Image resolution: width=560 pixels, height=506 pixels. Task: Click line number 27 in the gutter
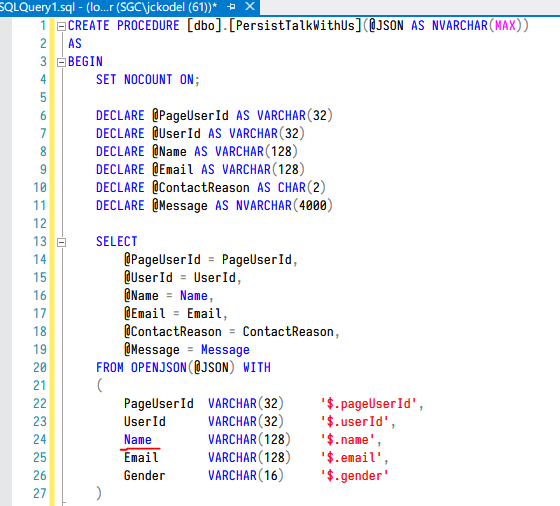(x=40, y=494)
